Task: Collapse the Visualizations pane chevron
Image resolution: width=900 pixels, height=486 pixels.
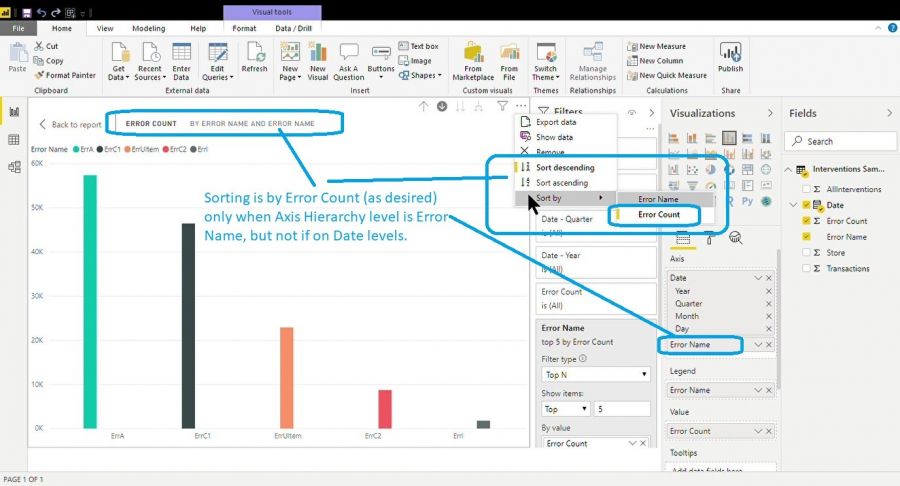Action: pyautogui.click(x=770, y=114)
